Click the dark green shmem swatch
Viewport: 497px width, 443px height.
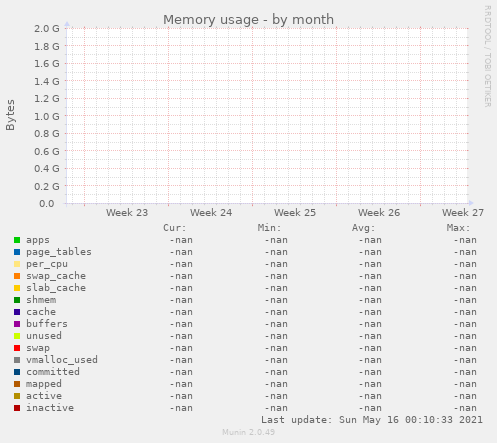(x=17, y=300)
